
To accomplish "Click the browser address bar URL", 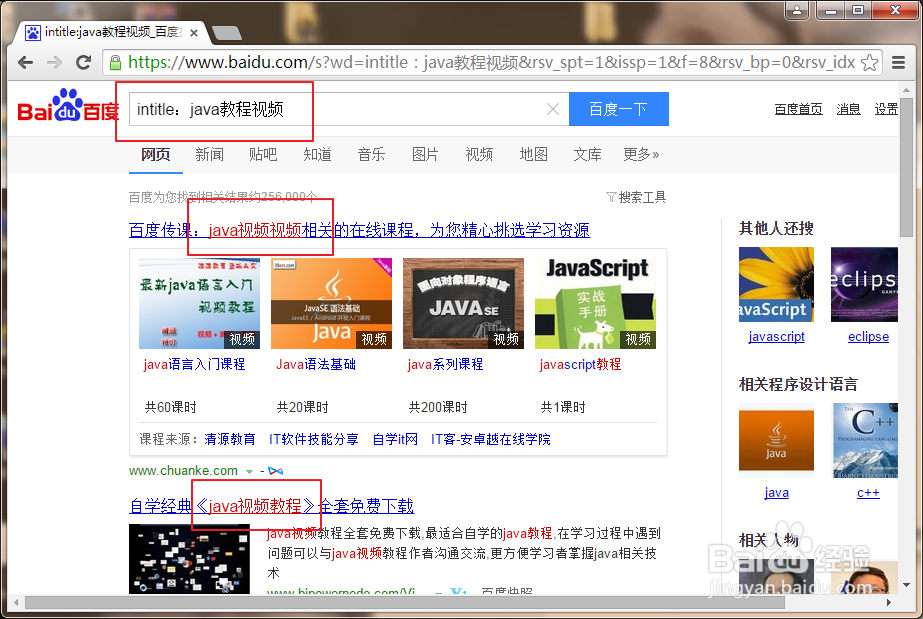I will (492, 62).
